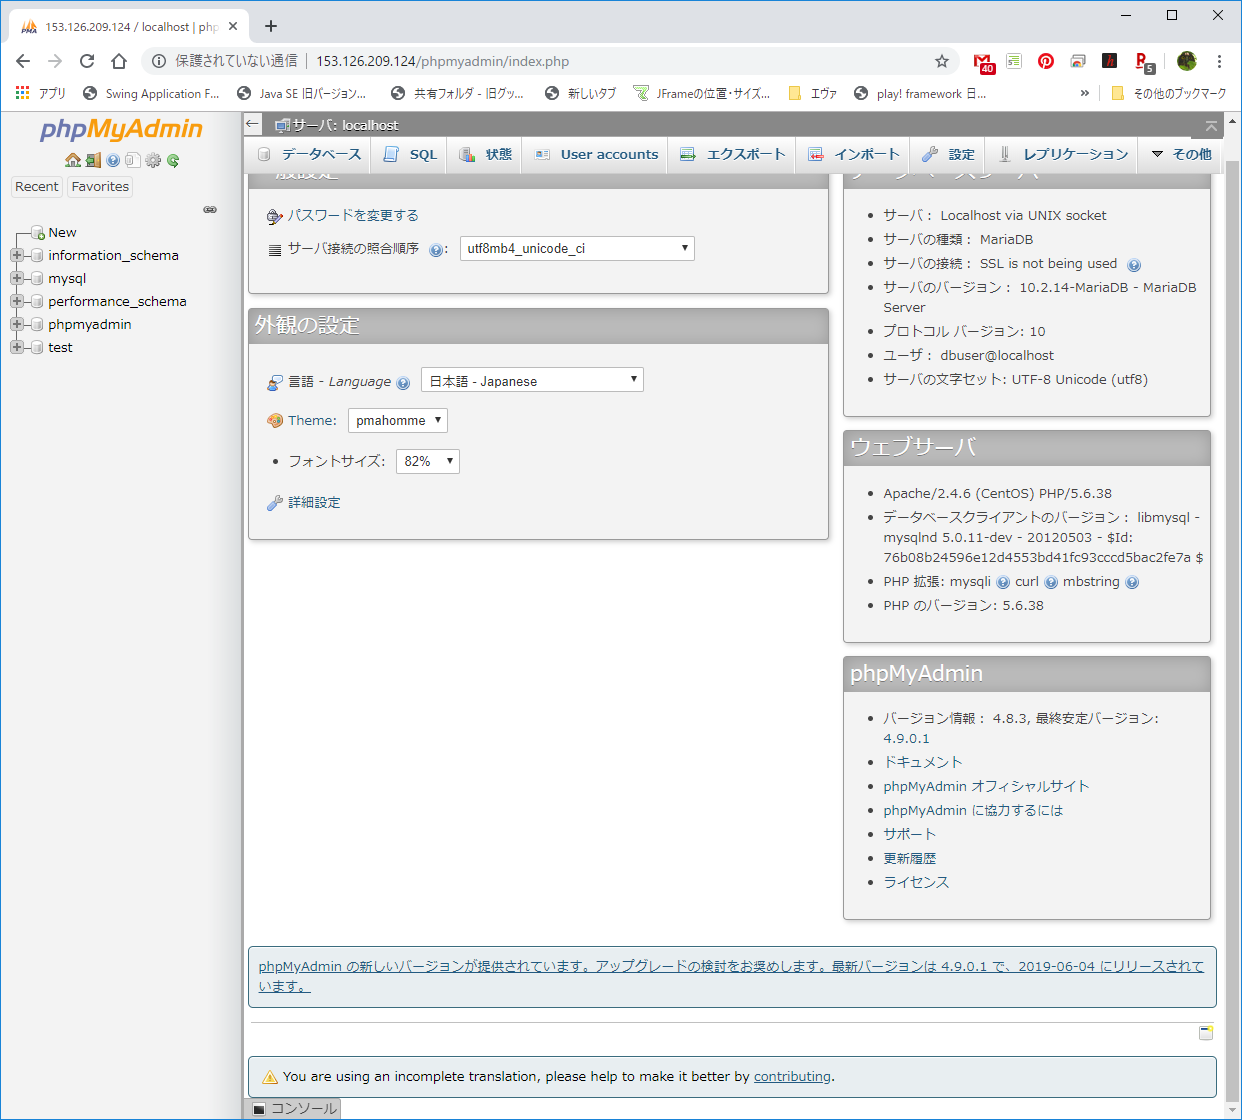Open navigation panel settings gear icon
1242x1120 pixels.
click(153, 160)
